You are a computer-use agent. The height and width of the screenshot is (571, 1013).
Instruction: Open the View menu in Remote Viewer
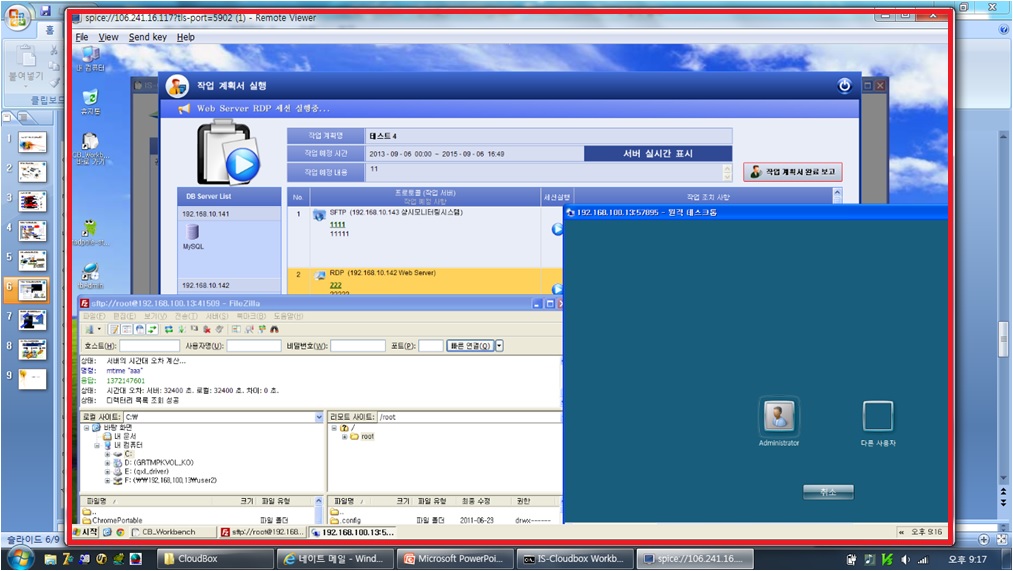[108, 37]
